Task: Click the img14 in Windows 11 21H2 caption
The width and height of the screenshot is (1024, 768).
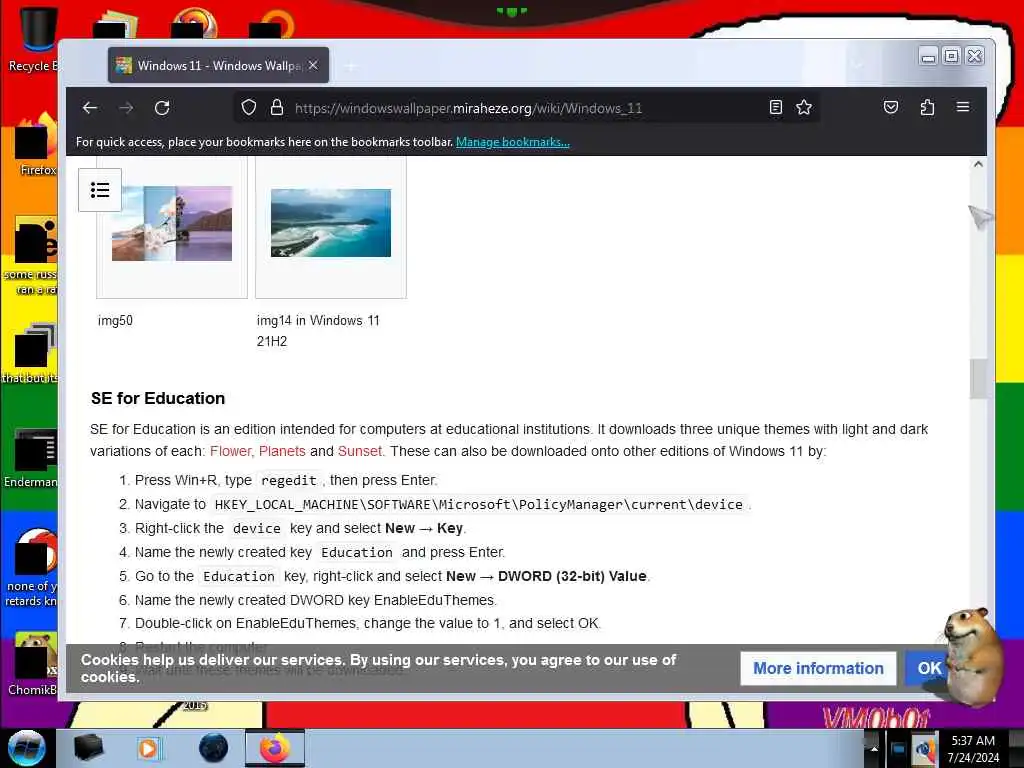Action: tap(318, 330)
